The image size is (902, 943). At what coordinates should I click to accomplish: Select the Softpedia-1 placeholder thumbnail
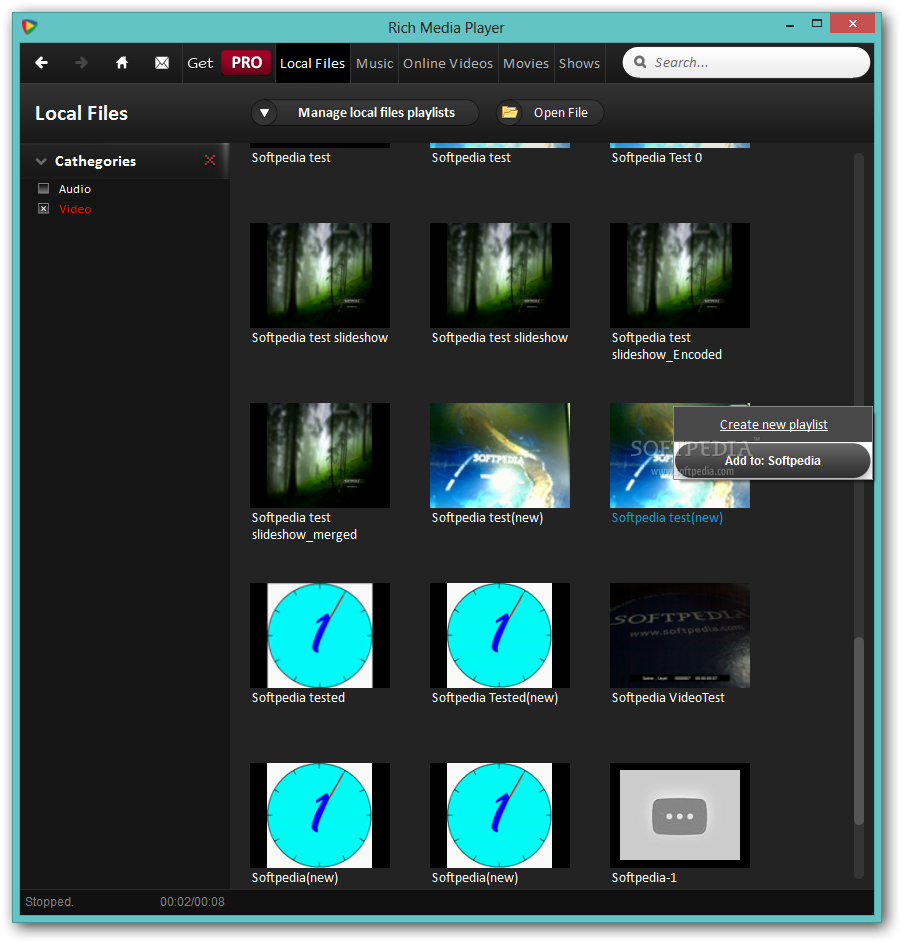coord(680,816)
